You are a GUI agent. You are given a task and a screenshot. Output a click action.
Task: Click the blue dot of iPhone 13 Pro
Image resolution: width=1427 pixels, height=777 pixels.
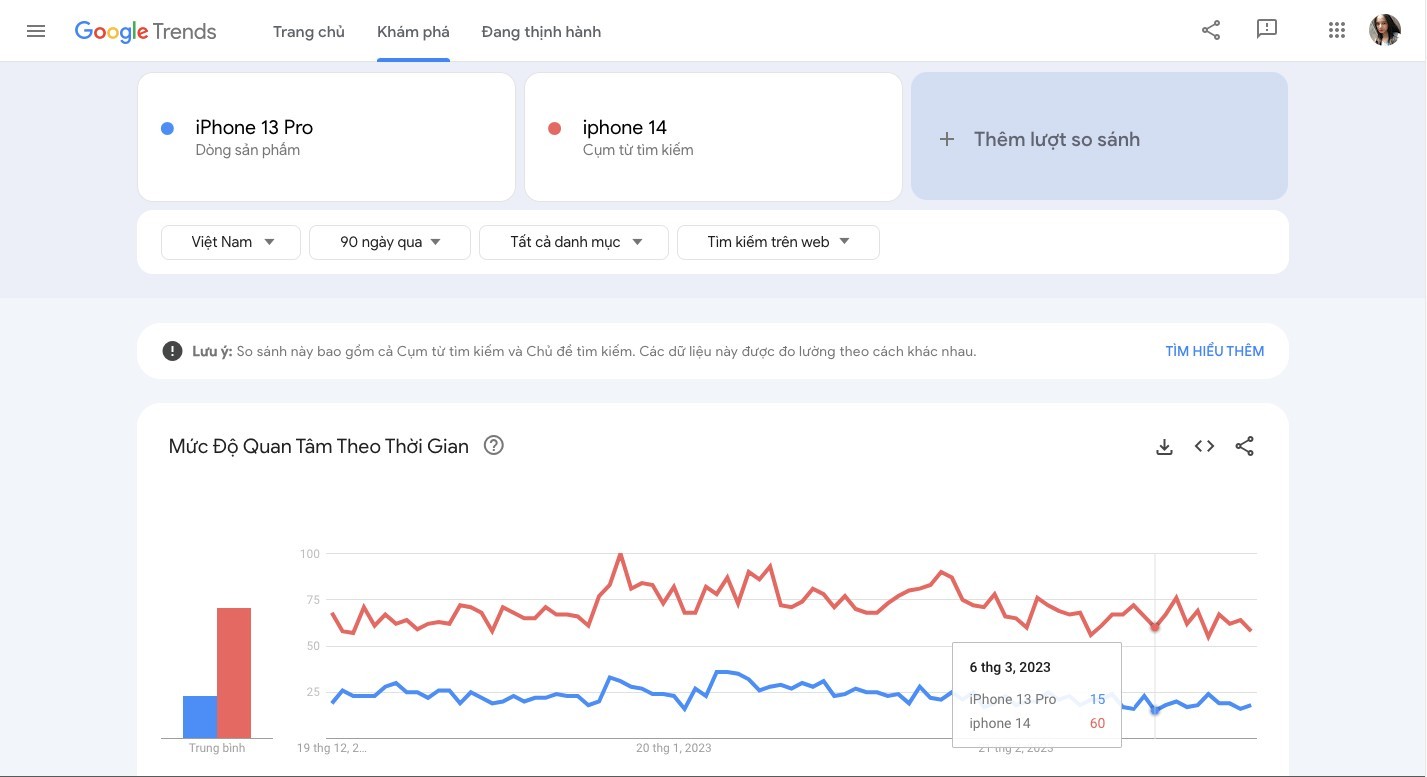pos(167,128)
